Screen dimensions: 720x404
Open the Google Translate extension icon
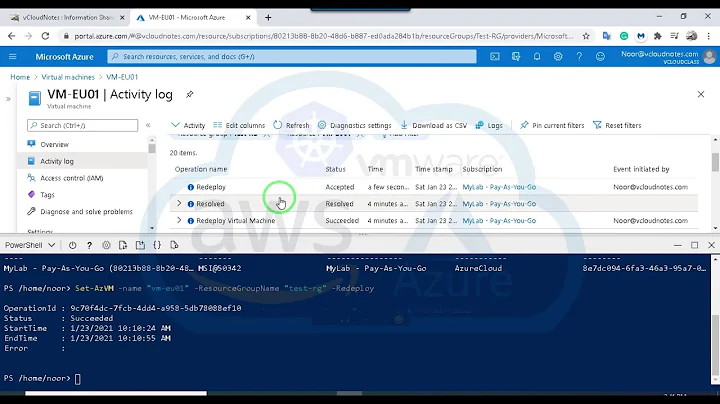pos(607,36)
